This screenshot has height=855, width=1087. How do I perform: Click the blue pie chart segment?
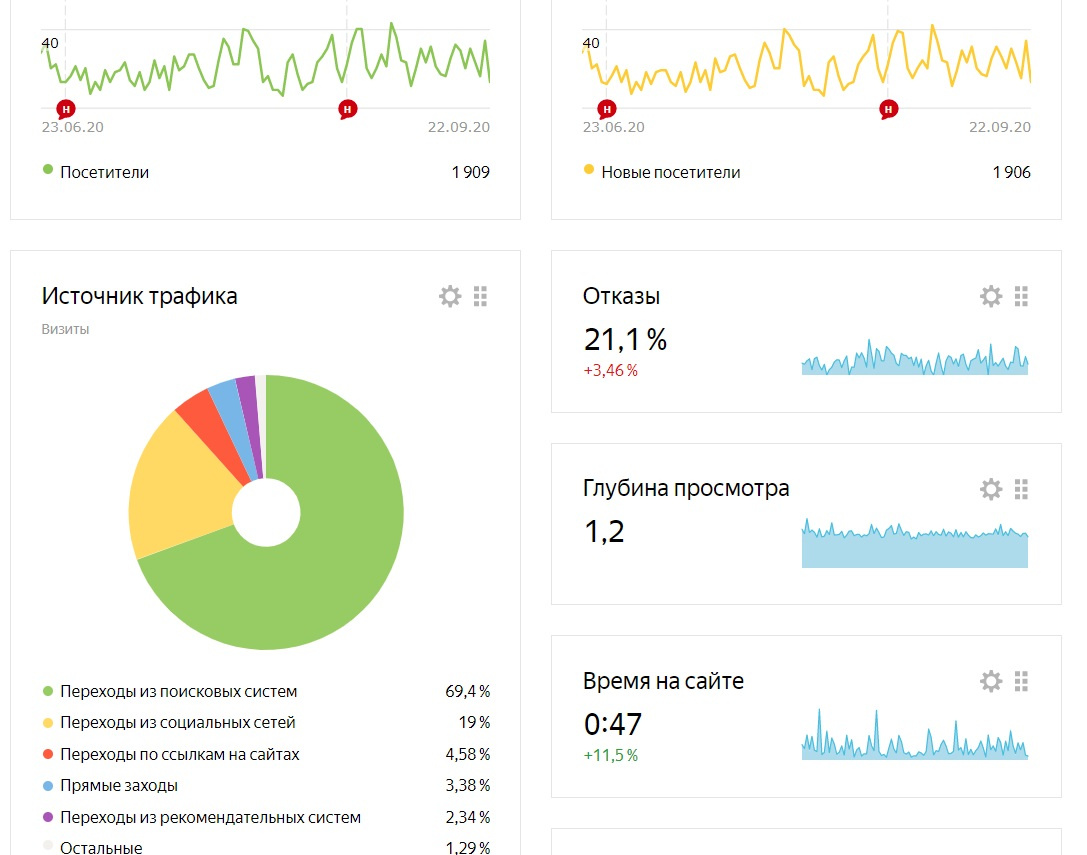[x=236, y=423]
